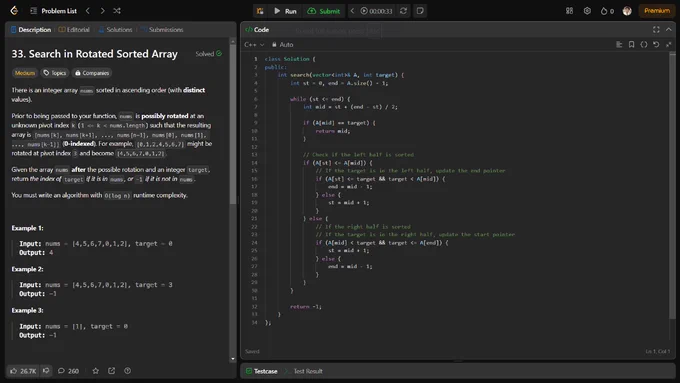Image resolution: width=680 pixels, height=383 pixels.
Task: Open the LeetCode home logo
Action: tap(14, 11)
